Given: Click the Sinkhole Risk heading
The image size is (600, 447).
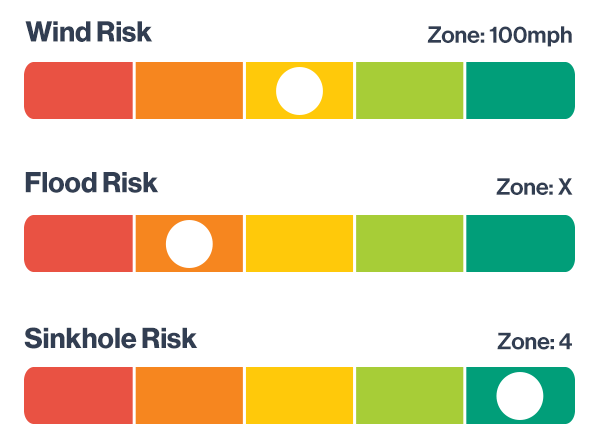Looking at the screenshot, I should pyautogui.click(x=111, y=338).
